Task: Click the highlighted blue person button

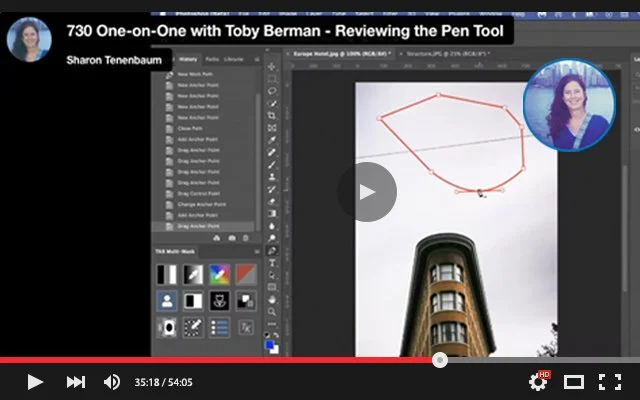Action: click(x=167, y=301)
